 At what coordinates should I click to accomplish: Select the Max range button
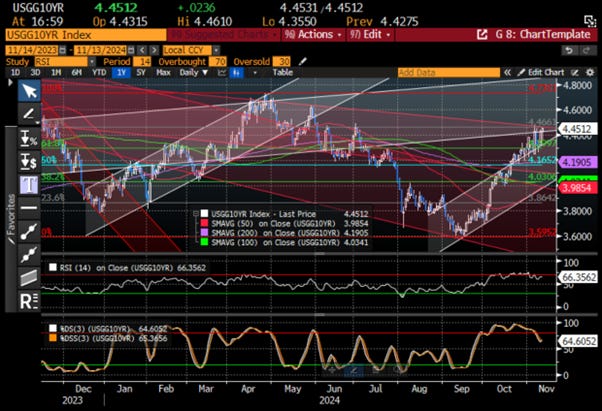[x=163, y=73]
